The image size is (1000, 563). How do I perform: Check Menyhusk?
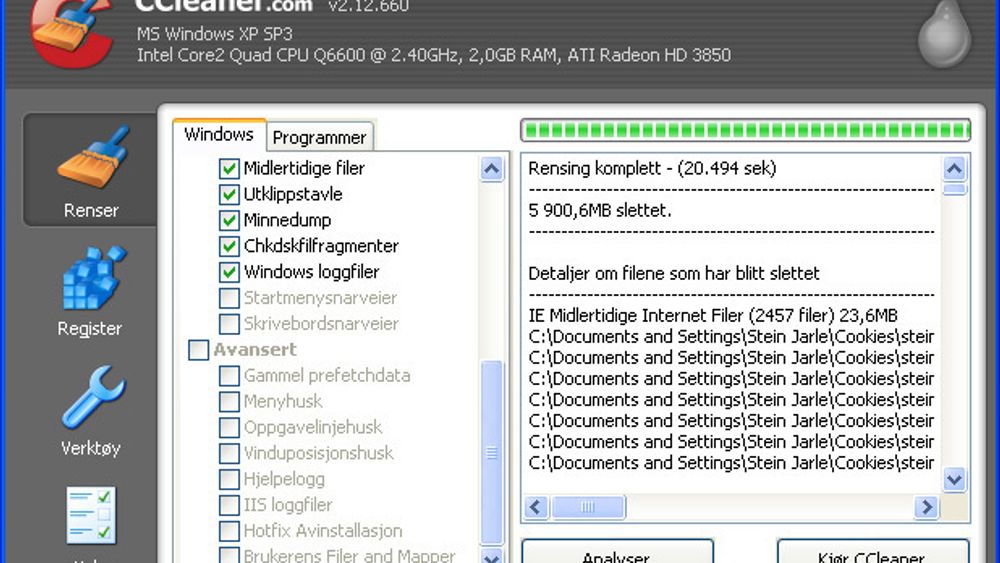point(229,402)
